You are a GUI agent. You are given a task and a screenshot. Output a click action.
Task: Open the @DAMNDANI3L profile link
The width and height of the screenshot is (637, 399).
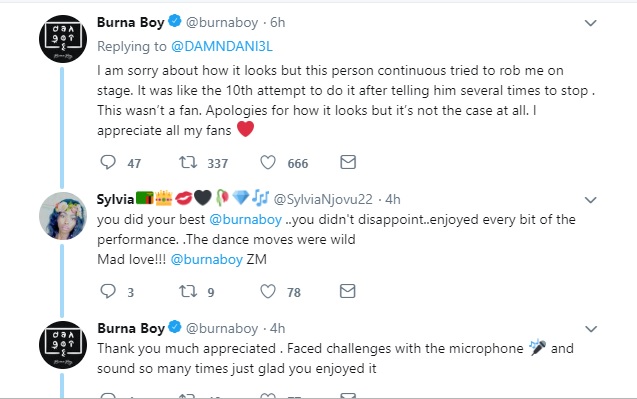pyautogui.click(x=222, y=46)
